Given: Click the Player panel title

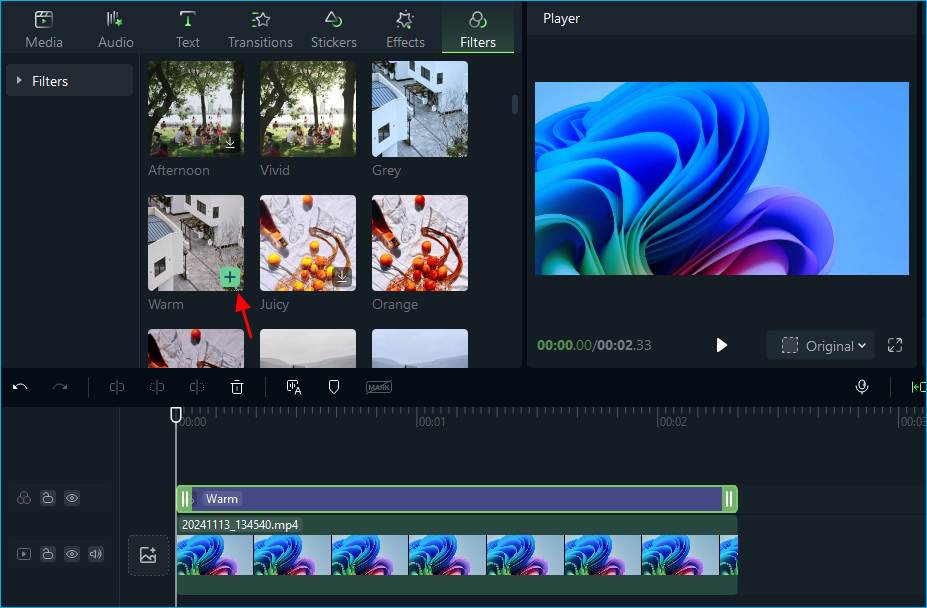Looking at the screenshot, I should pos(561,18).
